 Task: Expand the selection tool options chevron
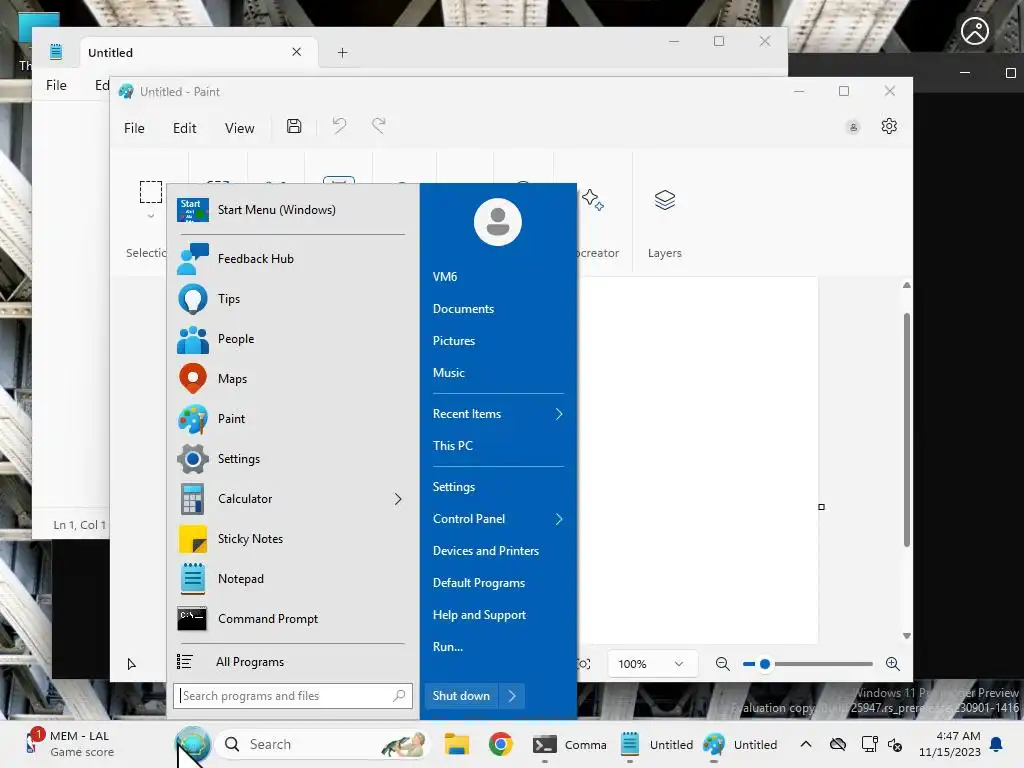pos(151,216)
